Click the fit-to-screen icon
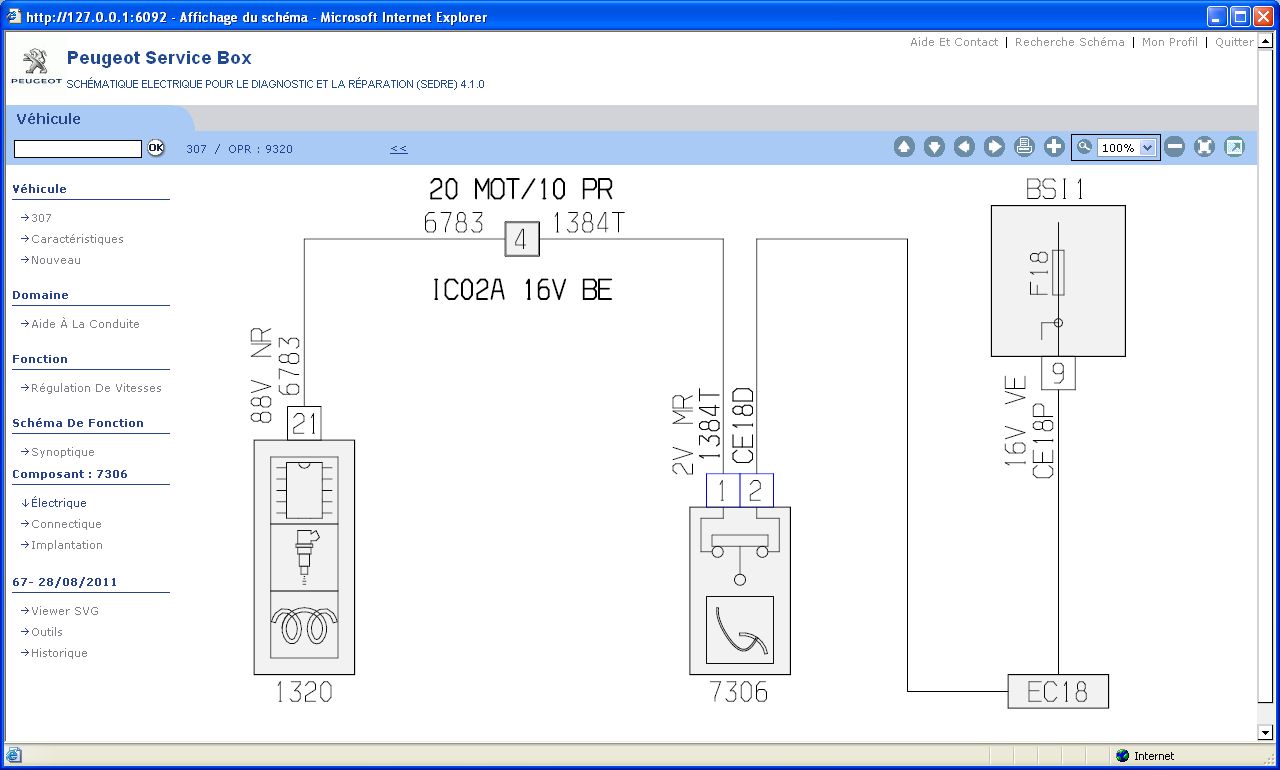 [x=1205, y=147]
